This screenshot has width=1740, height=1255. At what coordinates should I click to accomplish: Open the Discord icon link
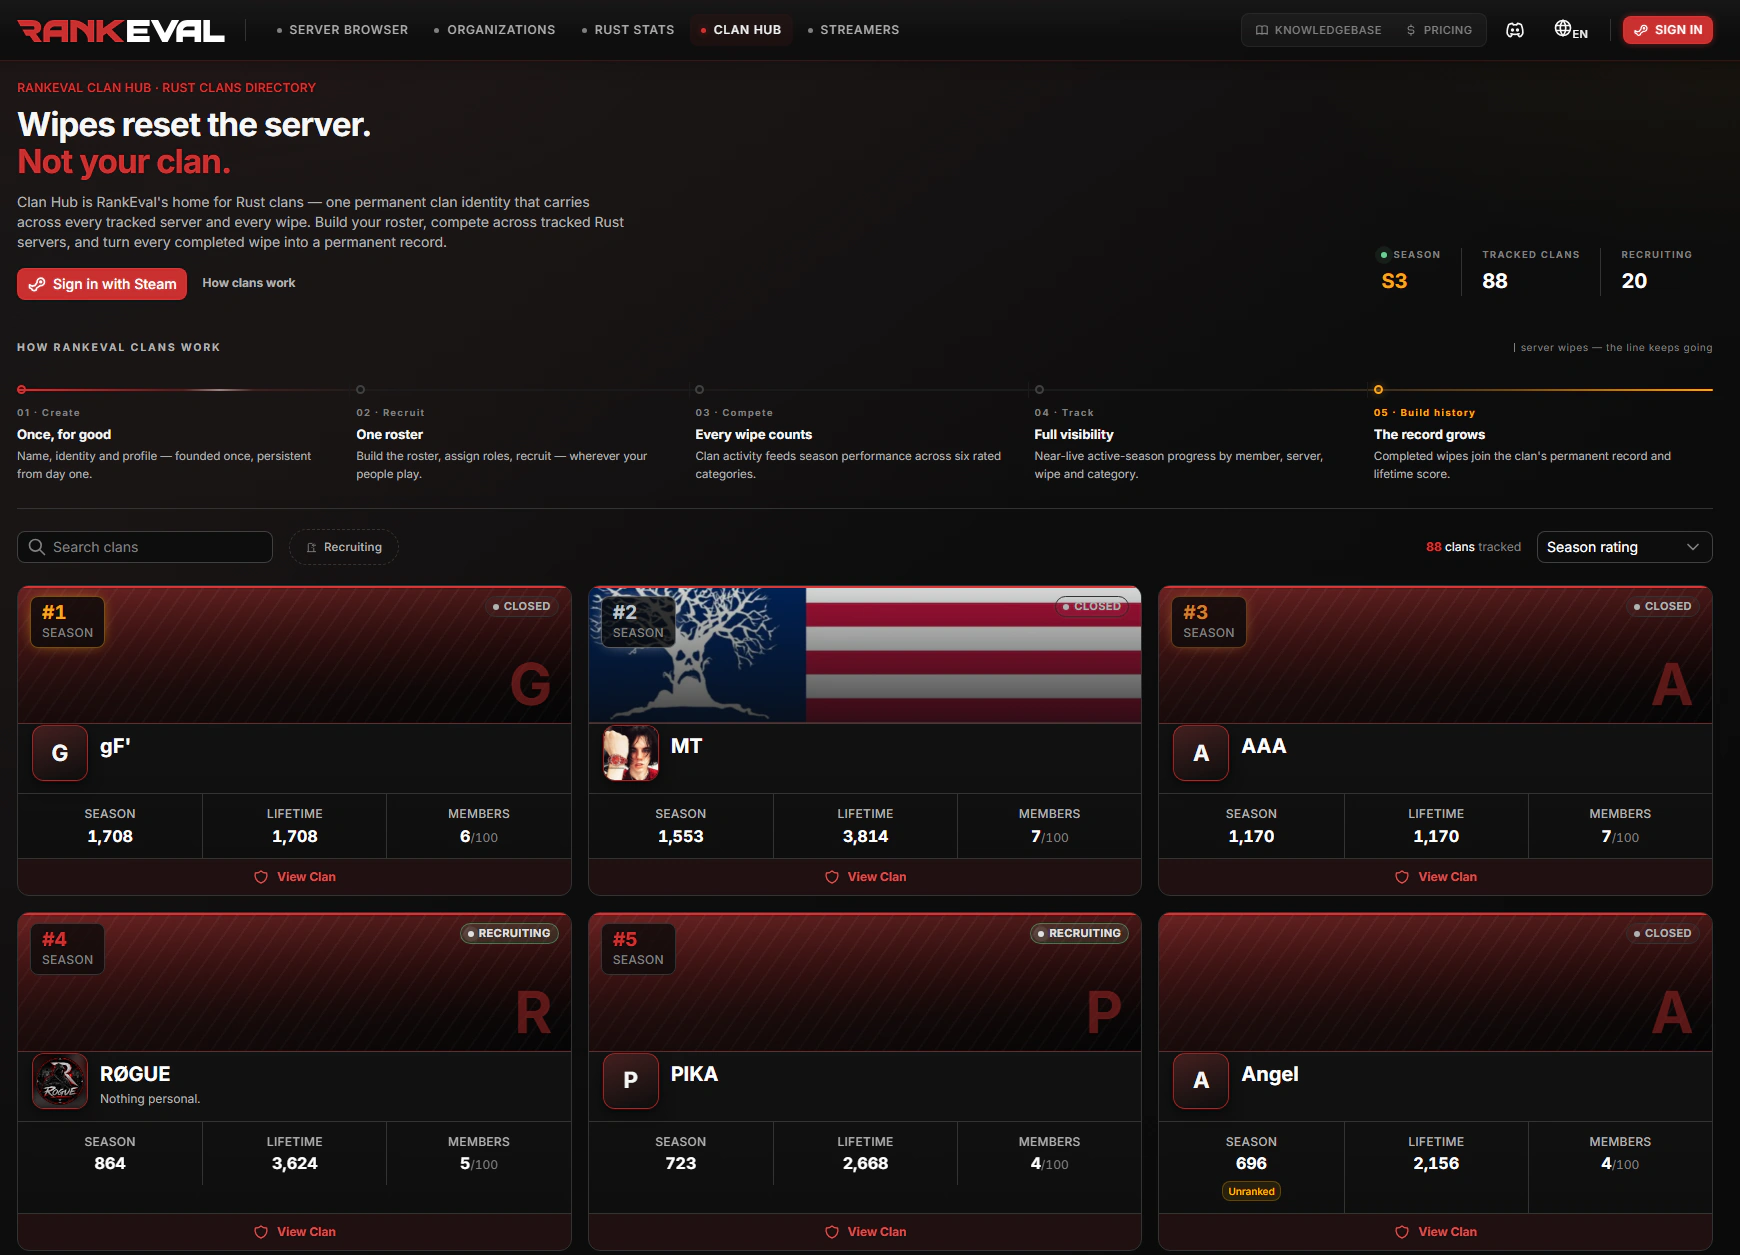click(1515, 30)
